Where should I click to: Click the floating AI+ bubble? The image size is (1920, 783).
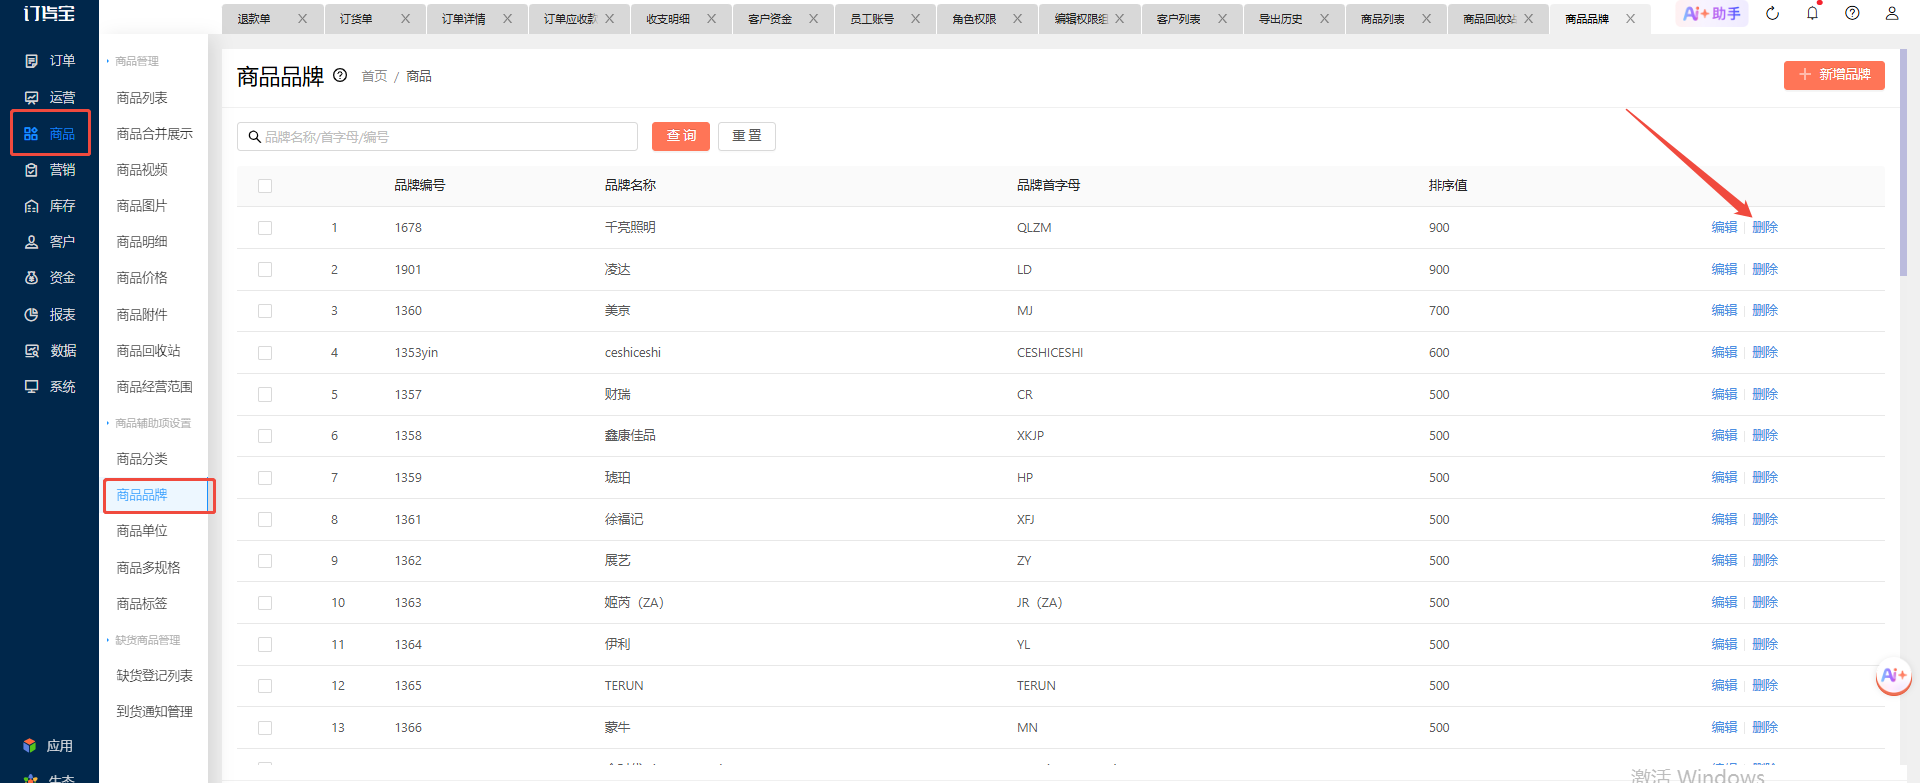[x=1893, y=676]
